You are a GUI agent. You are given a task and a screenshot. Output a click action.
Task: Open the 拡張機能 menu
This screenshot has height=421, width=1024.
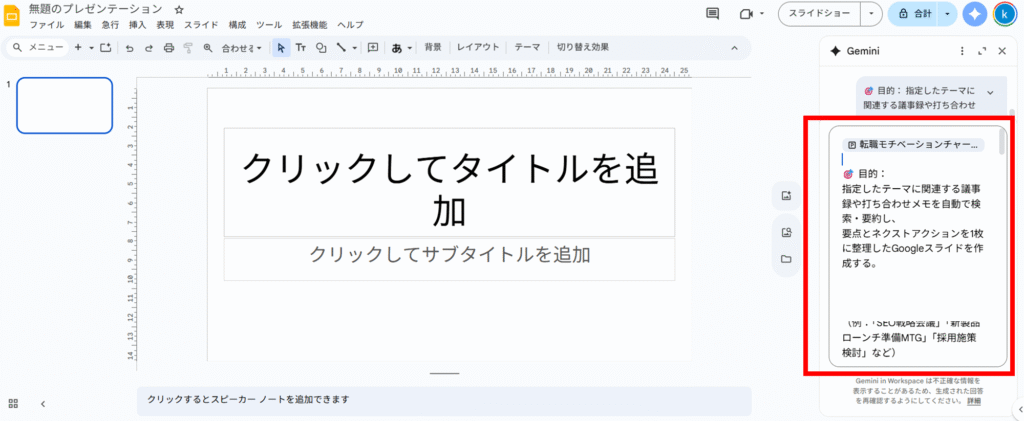[309, 24]
